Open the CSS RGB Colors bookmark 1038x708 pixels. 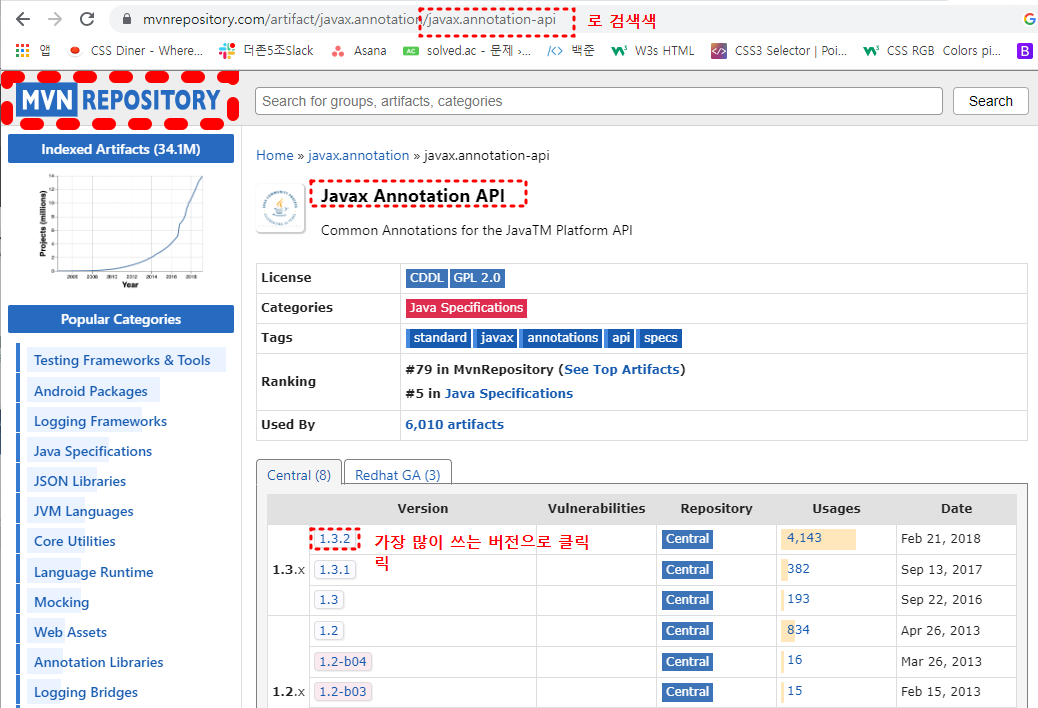pos(932,50)
